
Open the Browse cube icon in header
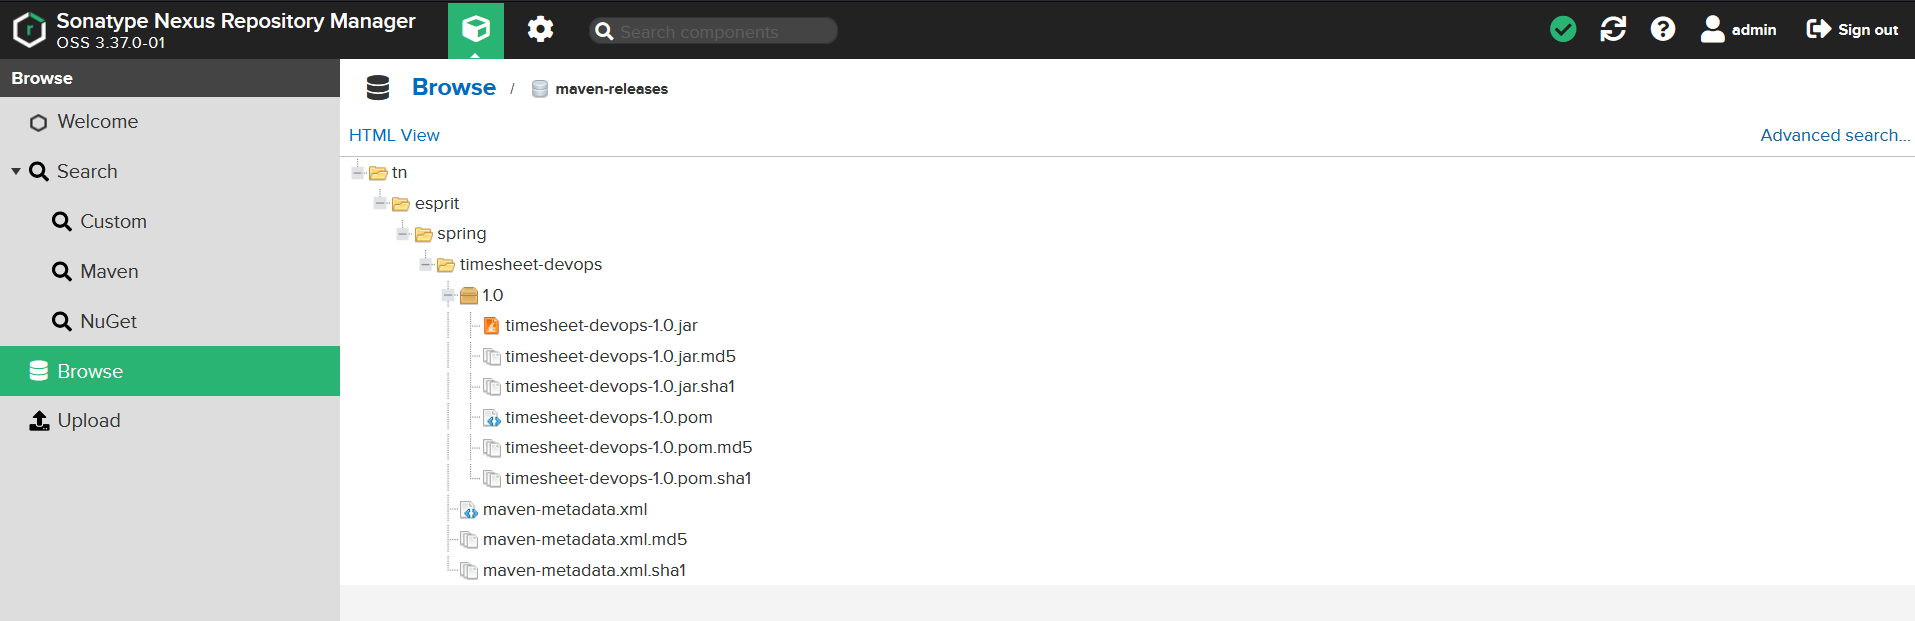pyautogui.click(x=476, y=29)
